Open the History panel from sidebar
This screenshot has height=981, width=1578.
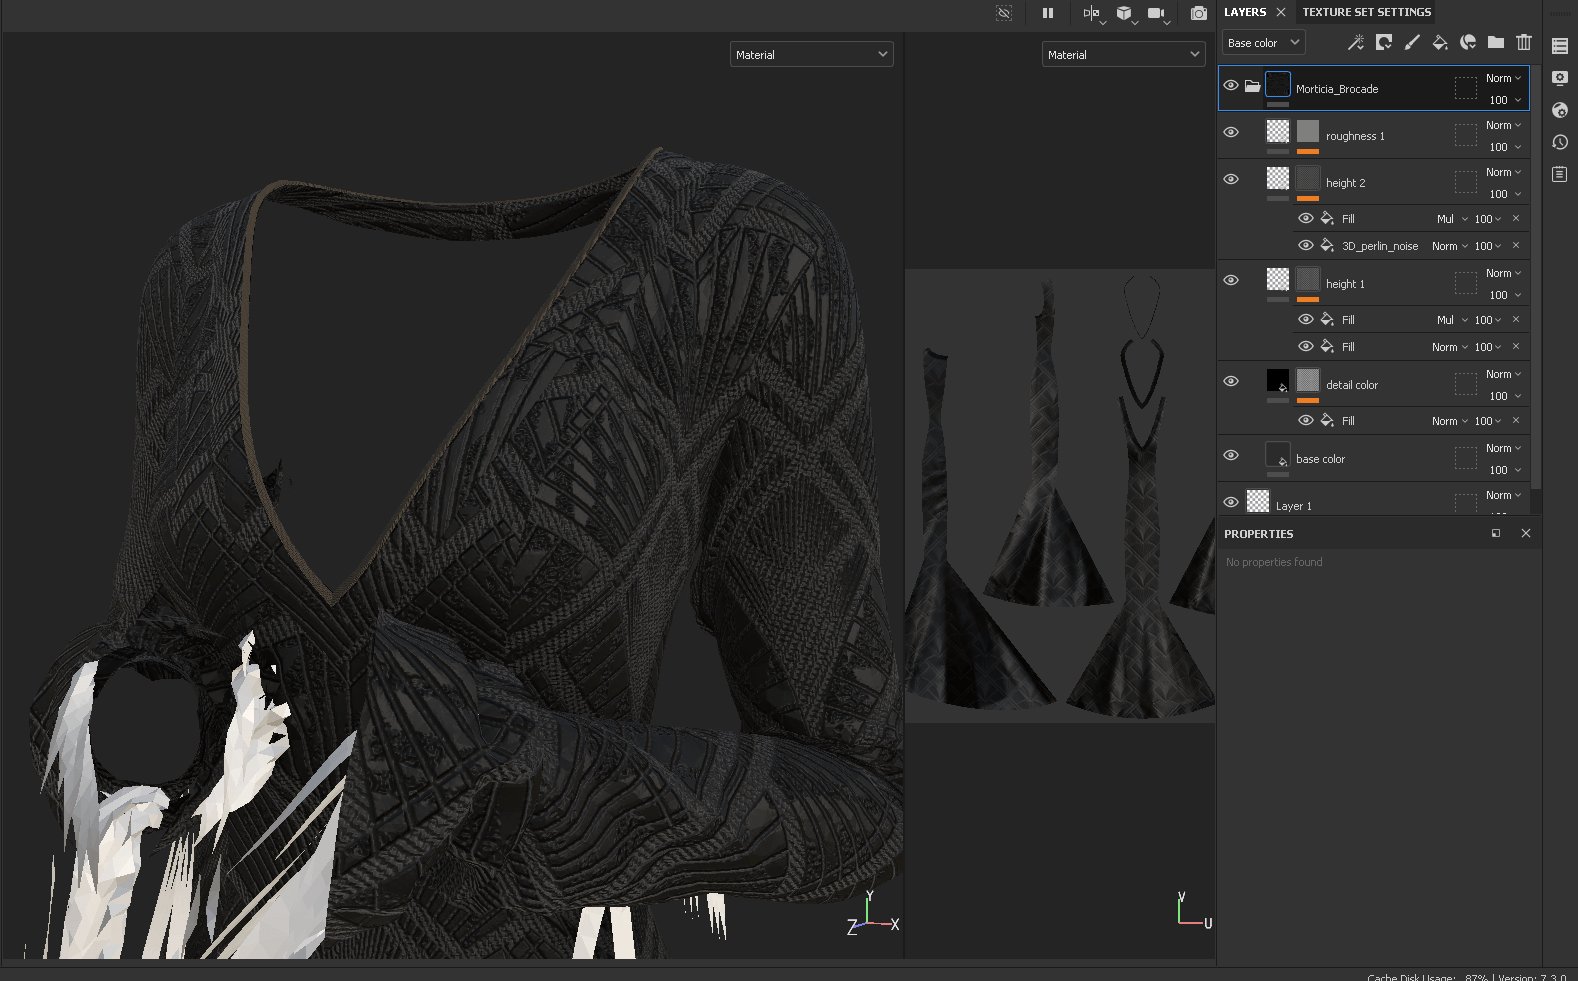click(x=1560, y=142)
